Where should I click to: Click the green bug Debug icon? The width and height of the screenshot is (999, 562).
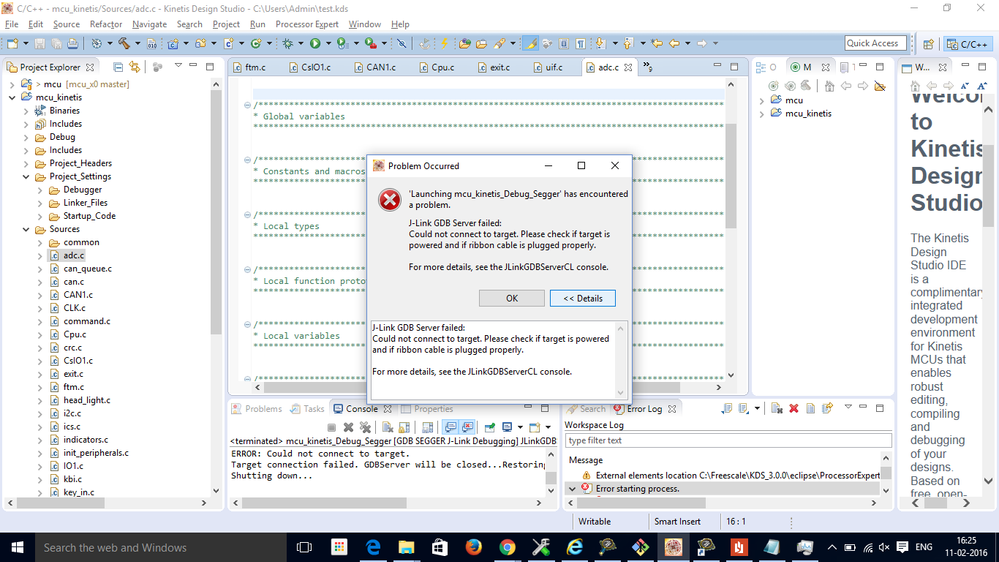287,43
